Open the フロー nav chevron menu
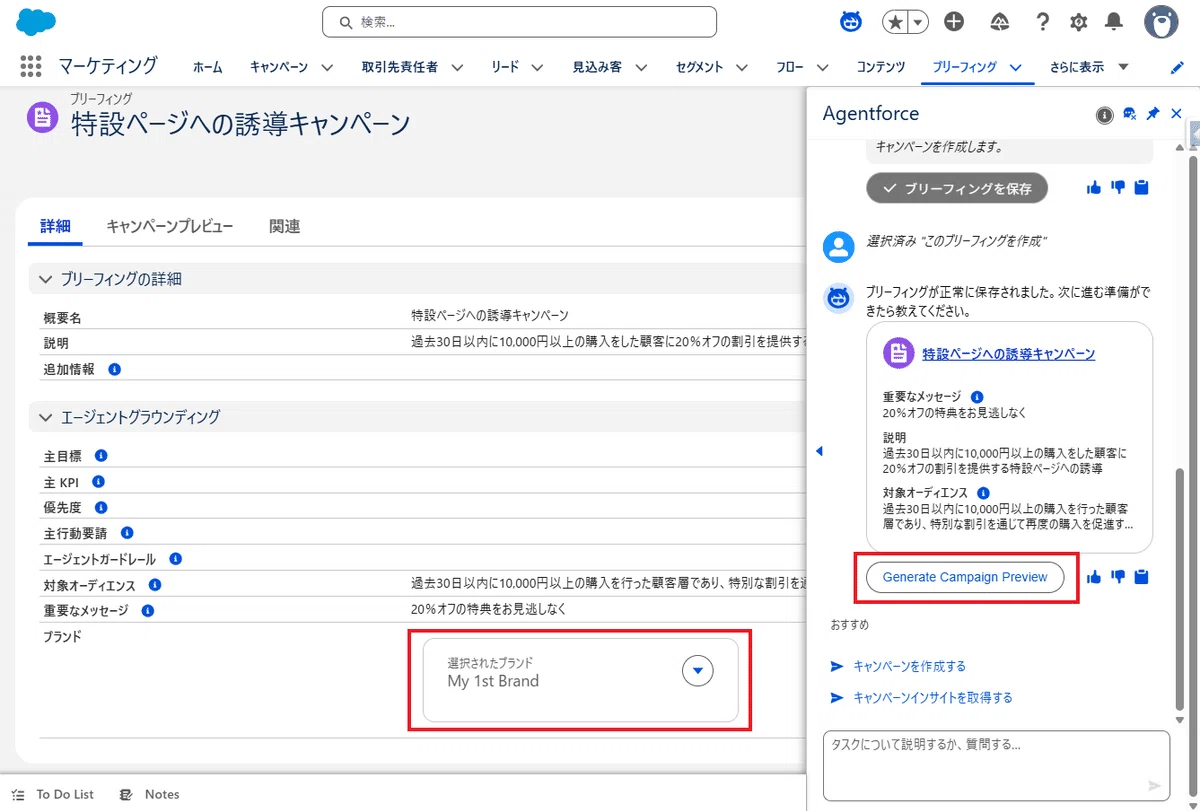The width and height of the screenshot is (1200, 811). click(x=823, y=68)
